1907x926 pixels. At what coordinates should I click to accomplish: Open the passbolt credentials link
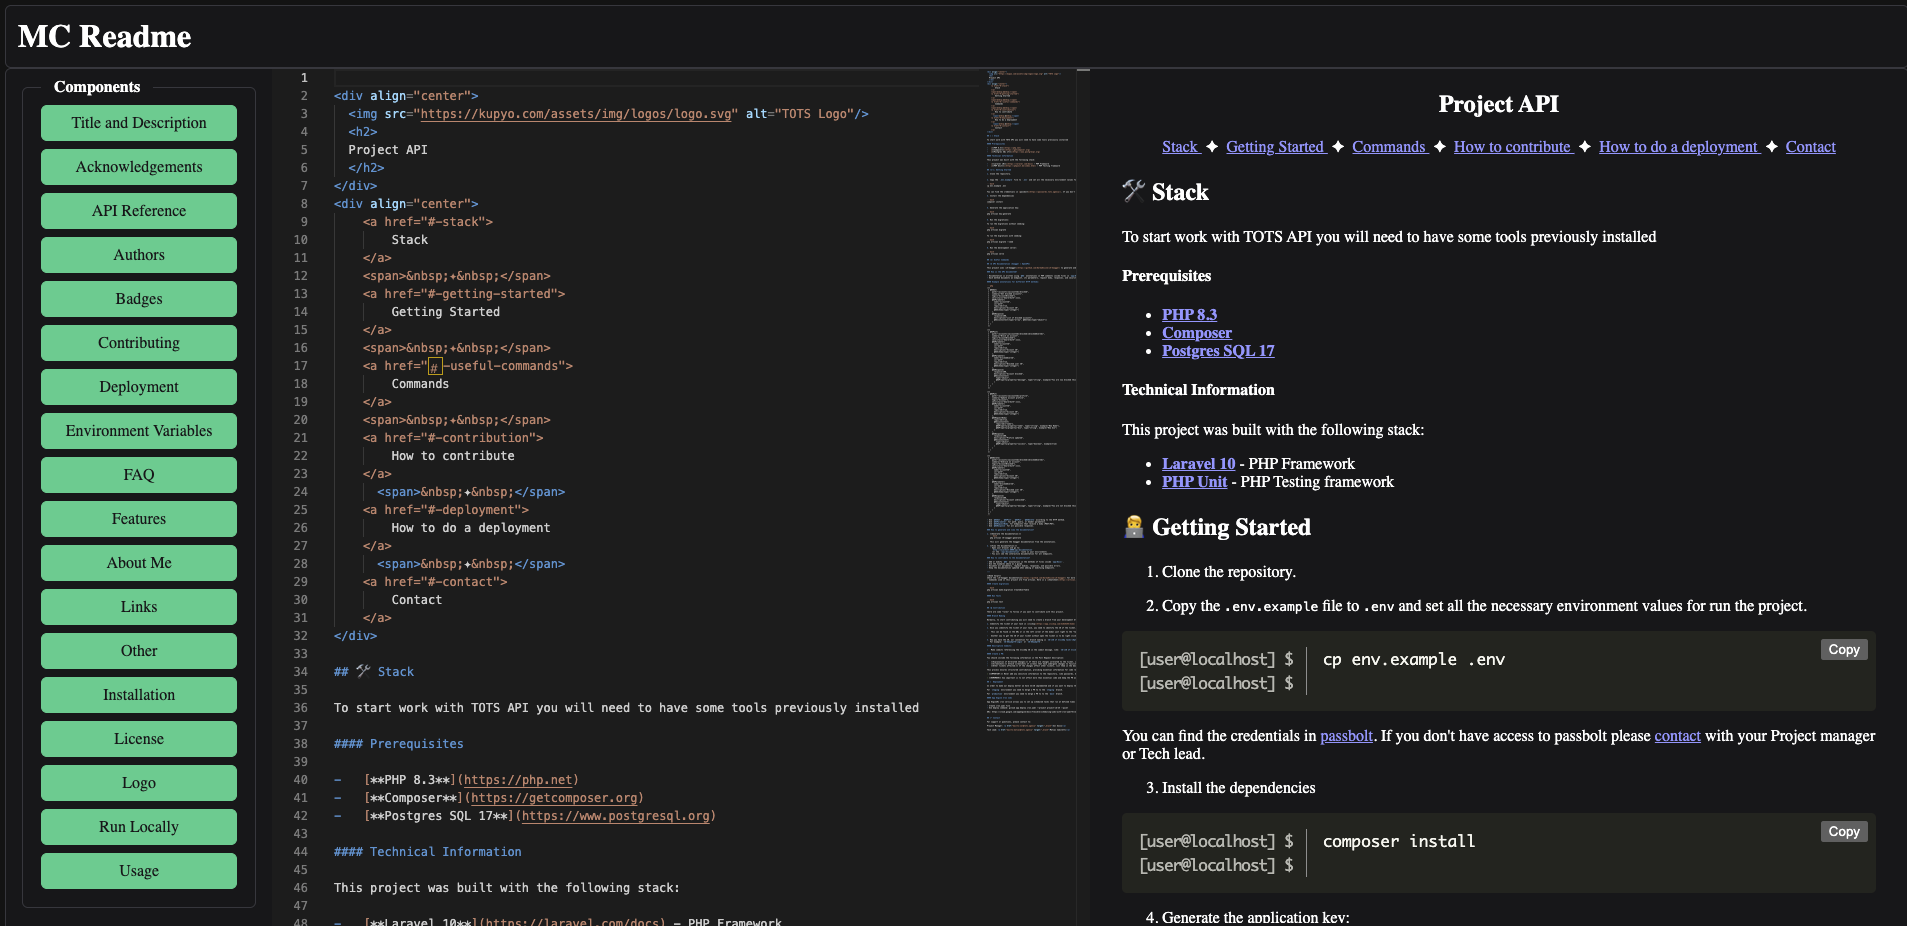pos(1346,736)
